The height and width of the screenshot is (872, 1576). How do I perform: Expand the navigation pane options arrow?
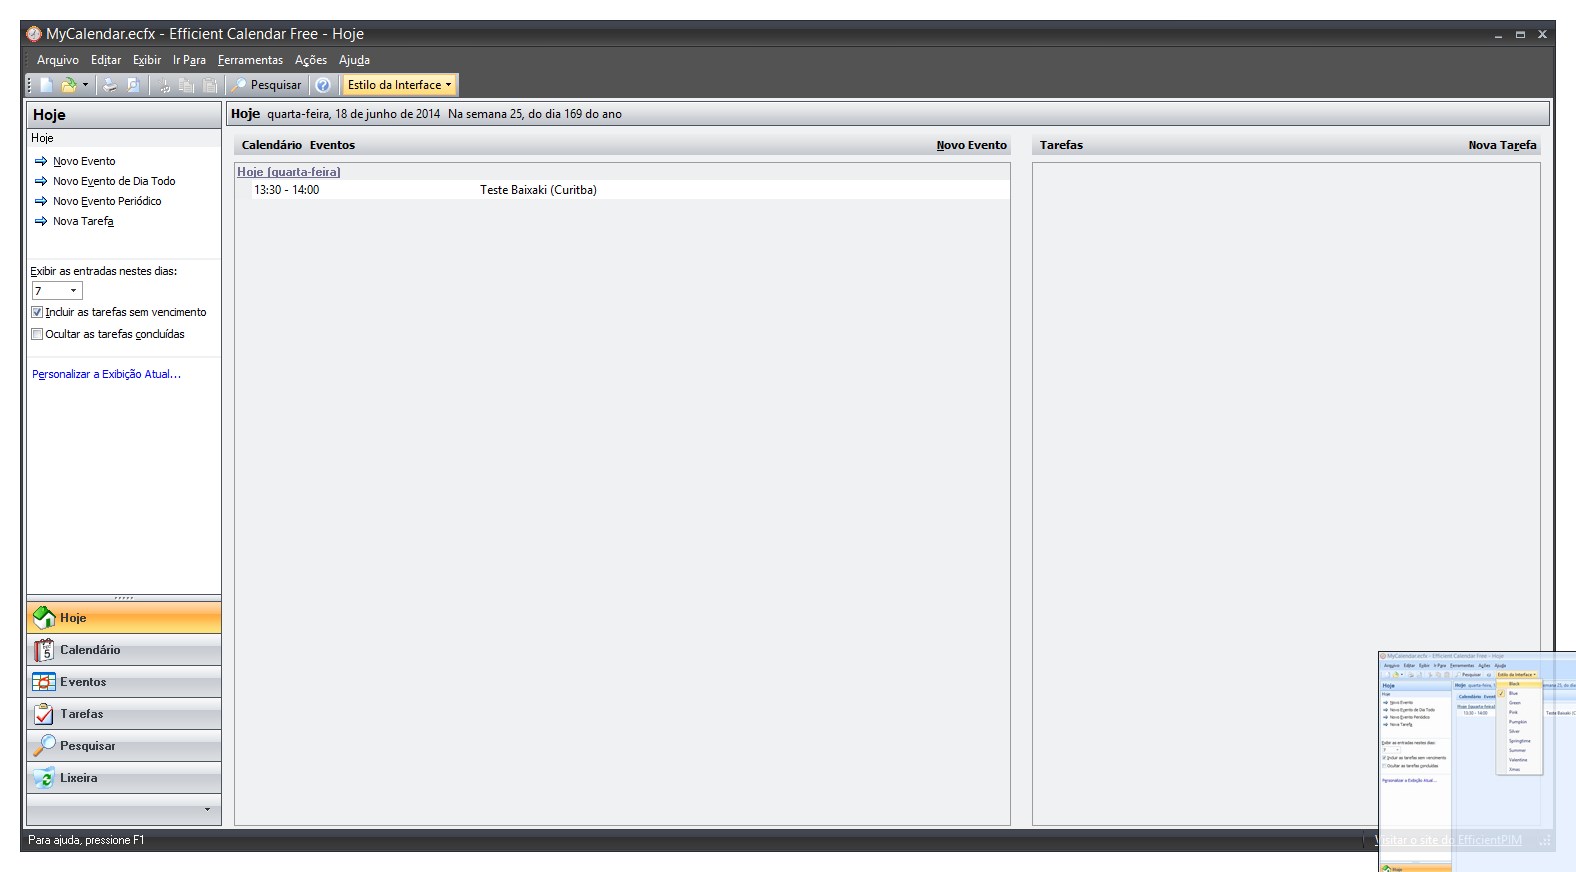click(207, 809)
